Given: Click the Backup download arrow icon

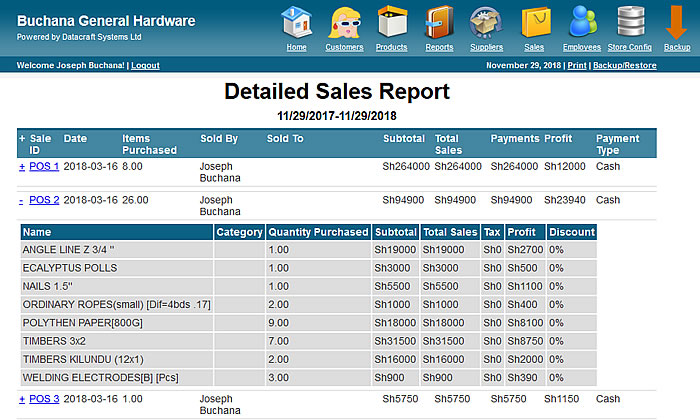Looking at the screenshot, I should (x=677, y=22).
